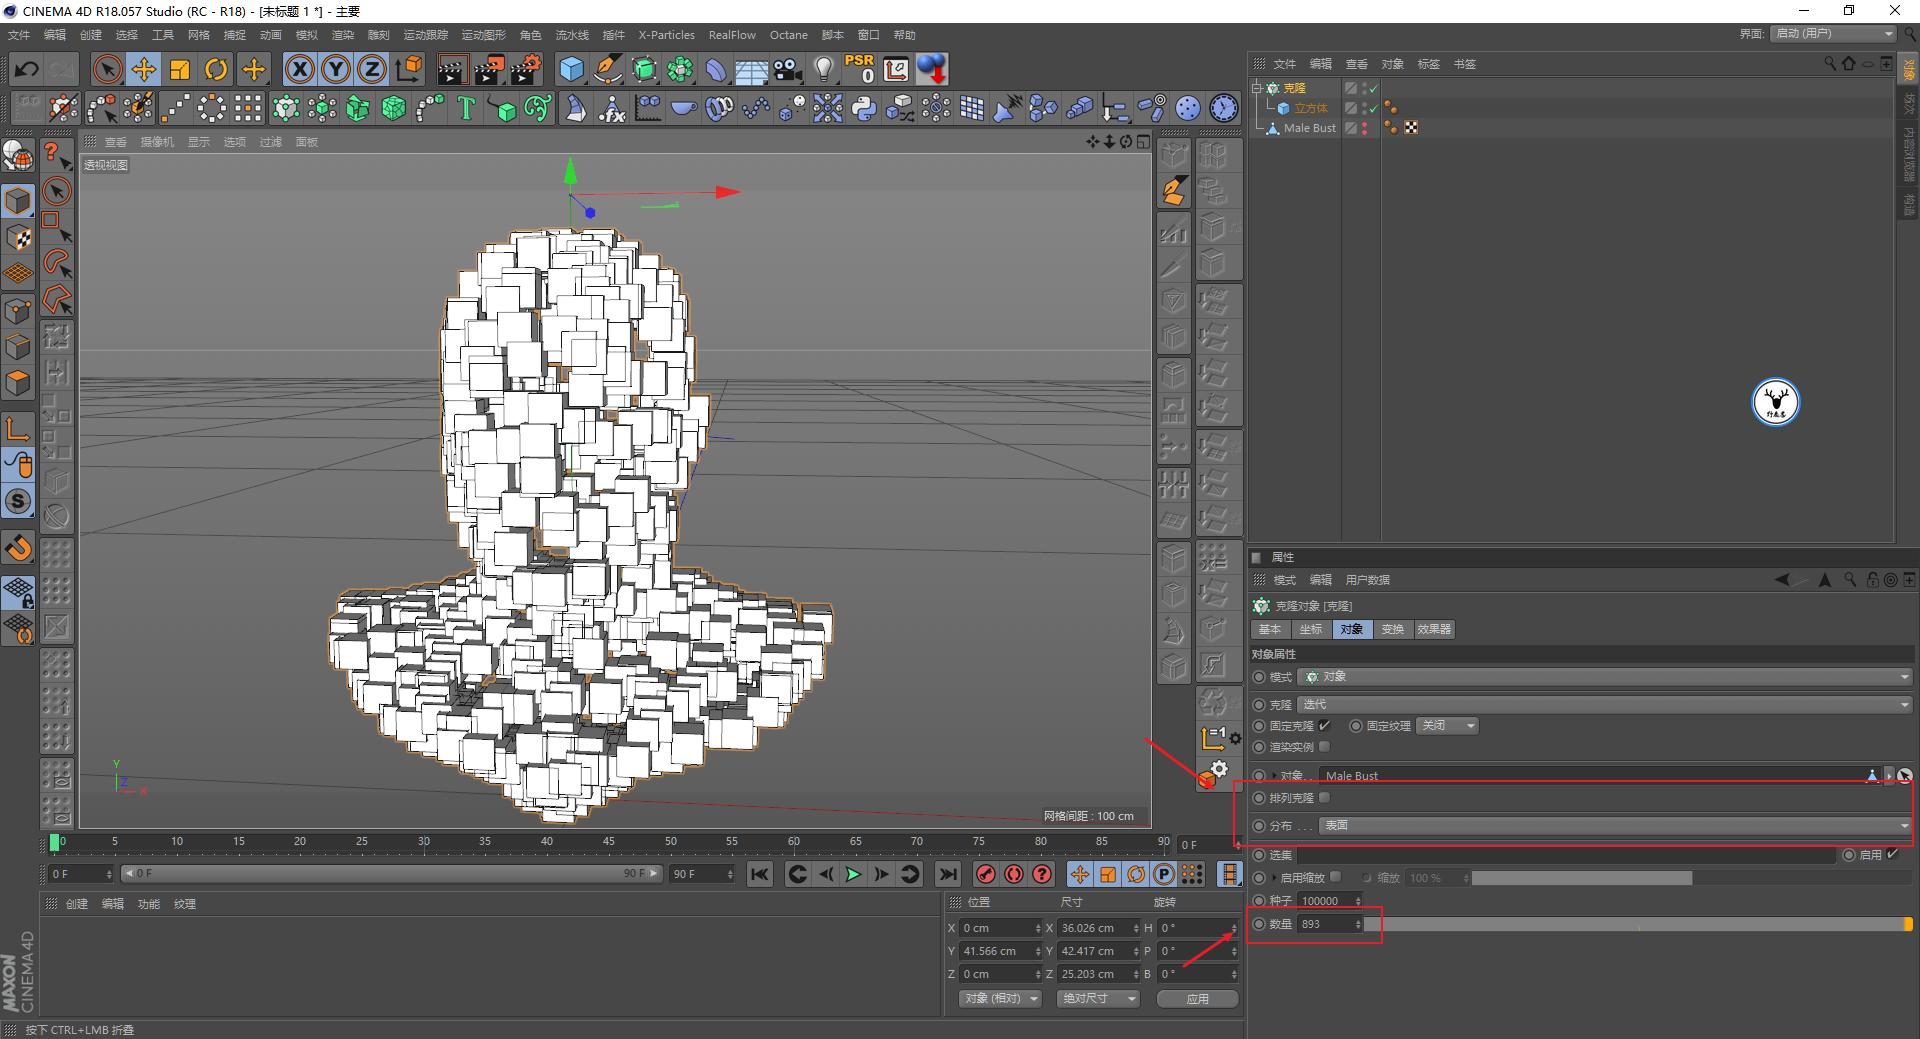Open the 运动图形 menu
The image size is (1920, 1039).
click(483, 35)
